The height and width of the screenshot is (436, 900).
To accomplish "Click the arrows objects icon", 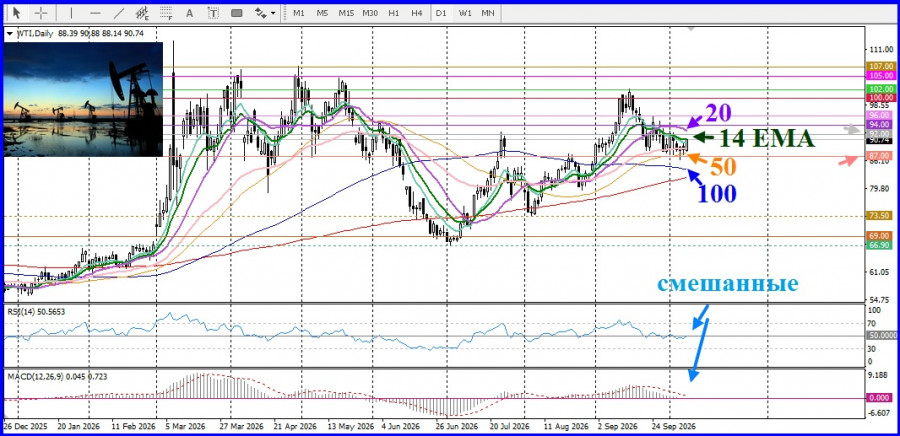I will click(261, 12).
